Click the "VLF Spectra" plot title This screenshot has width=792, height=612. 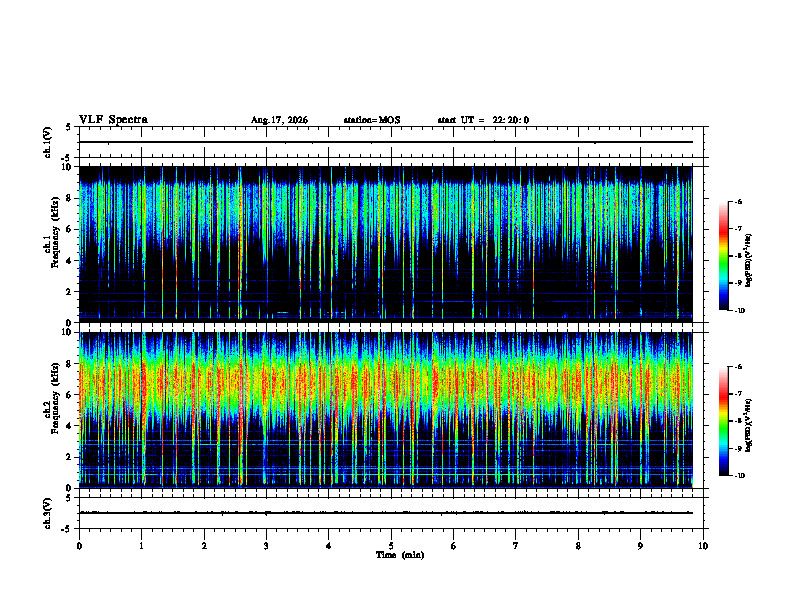[x=113, y=120]
